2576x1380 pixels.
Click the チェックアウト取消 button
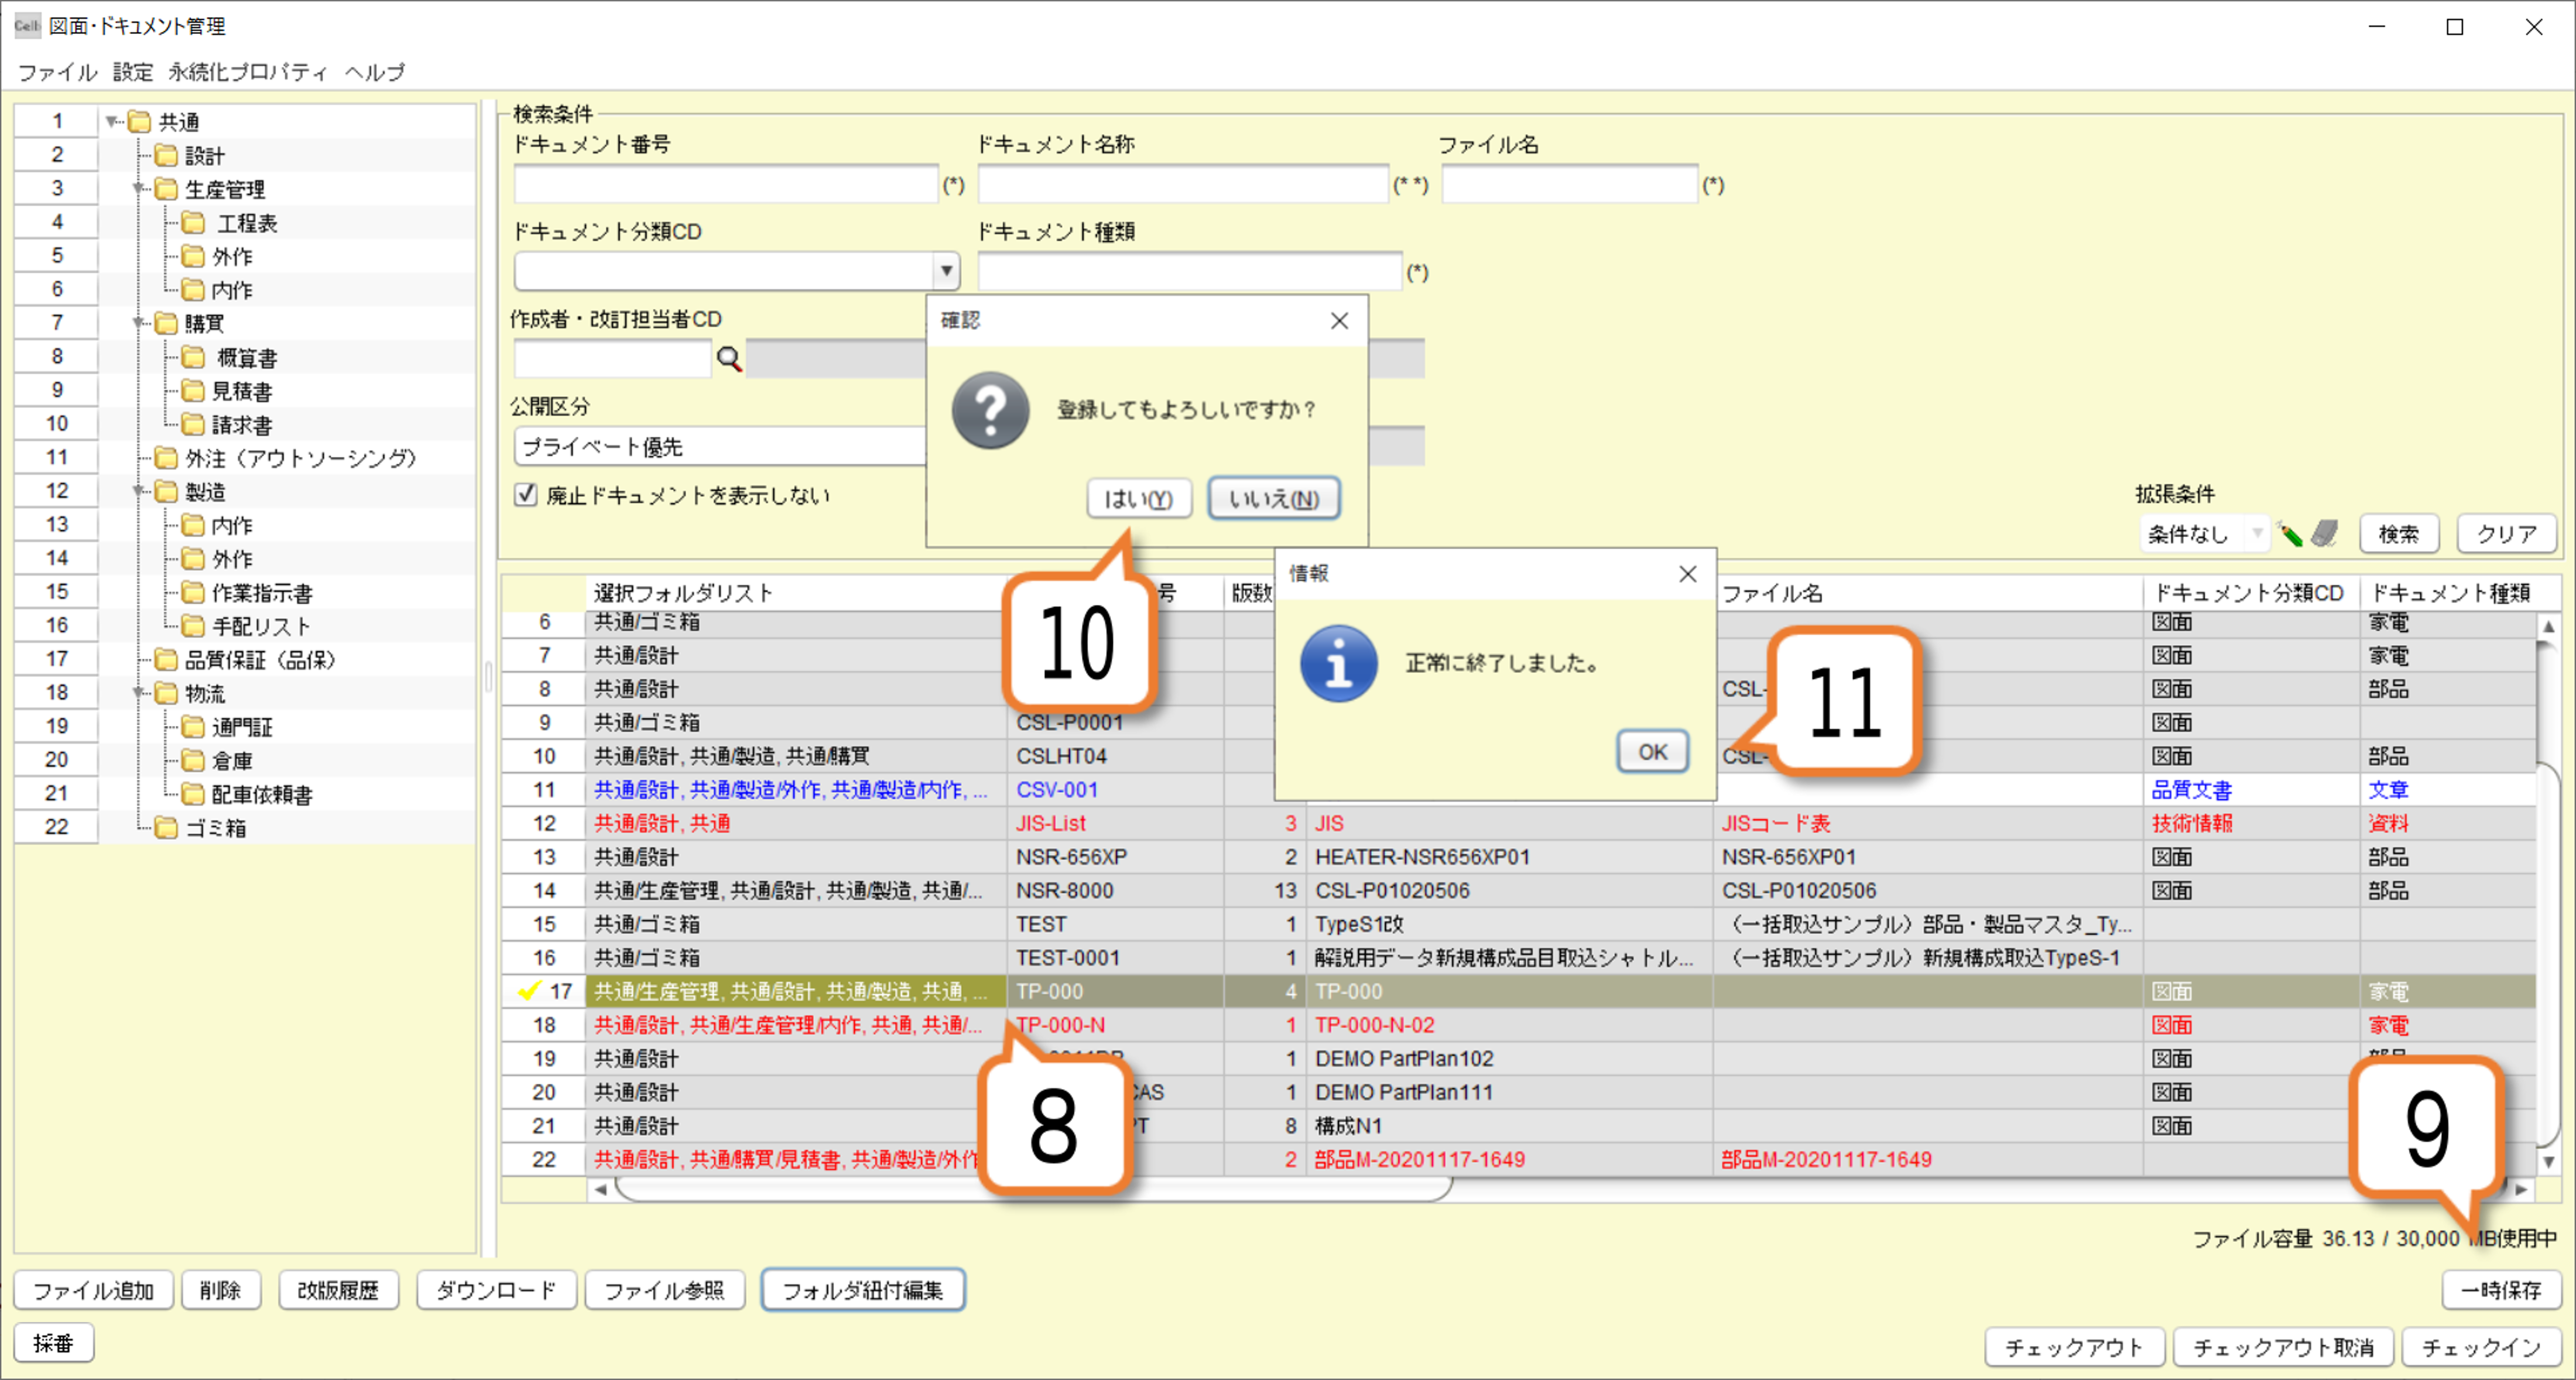2283,1347
